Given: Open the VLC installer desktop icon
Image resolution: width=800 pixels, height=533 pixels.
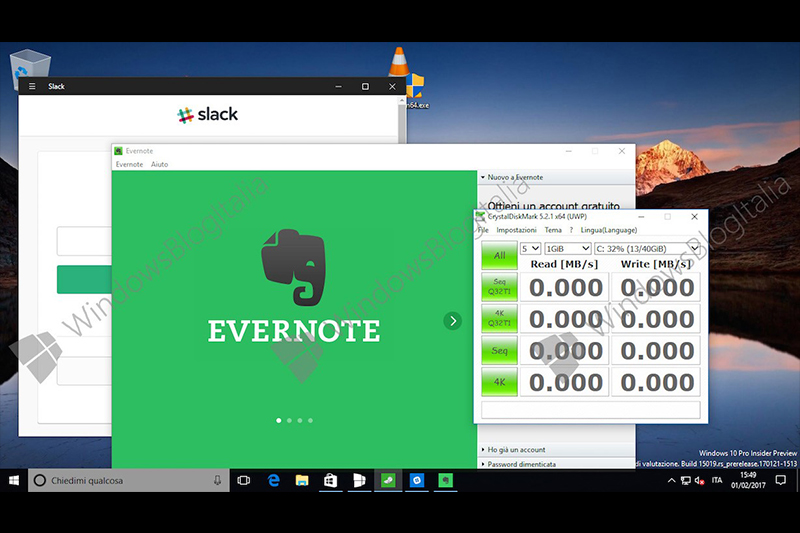Looking at the screenshot, I should click(x=403, y=70).
